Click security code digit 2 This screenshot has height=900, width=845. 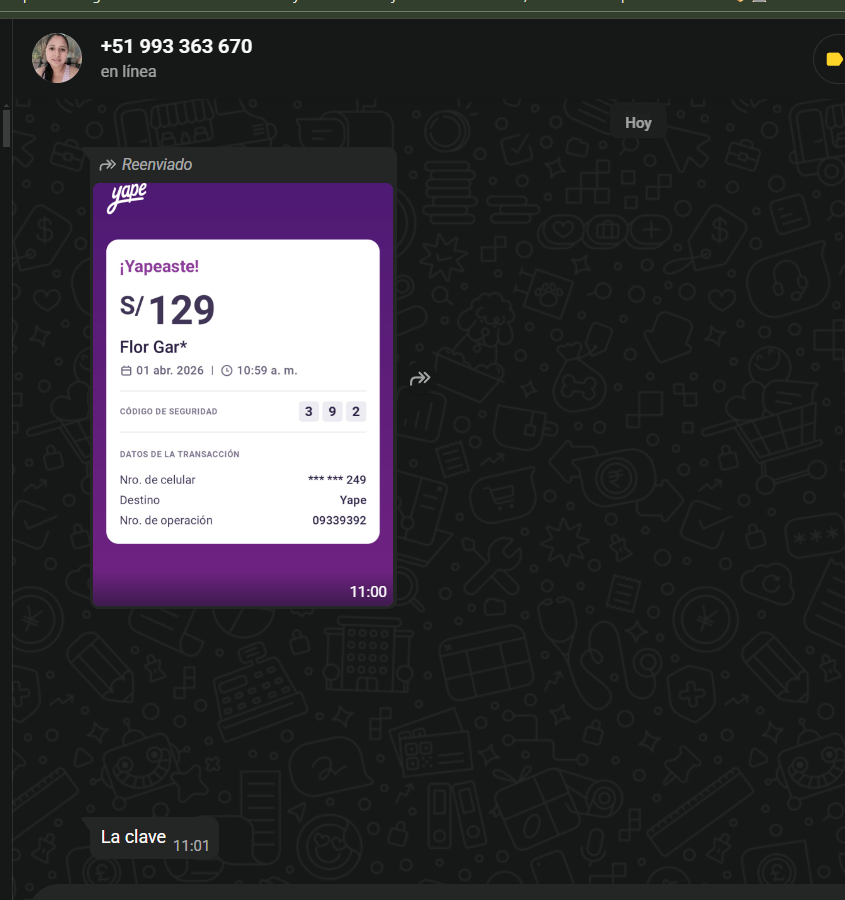356,412
